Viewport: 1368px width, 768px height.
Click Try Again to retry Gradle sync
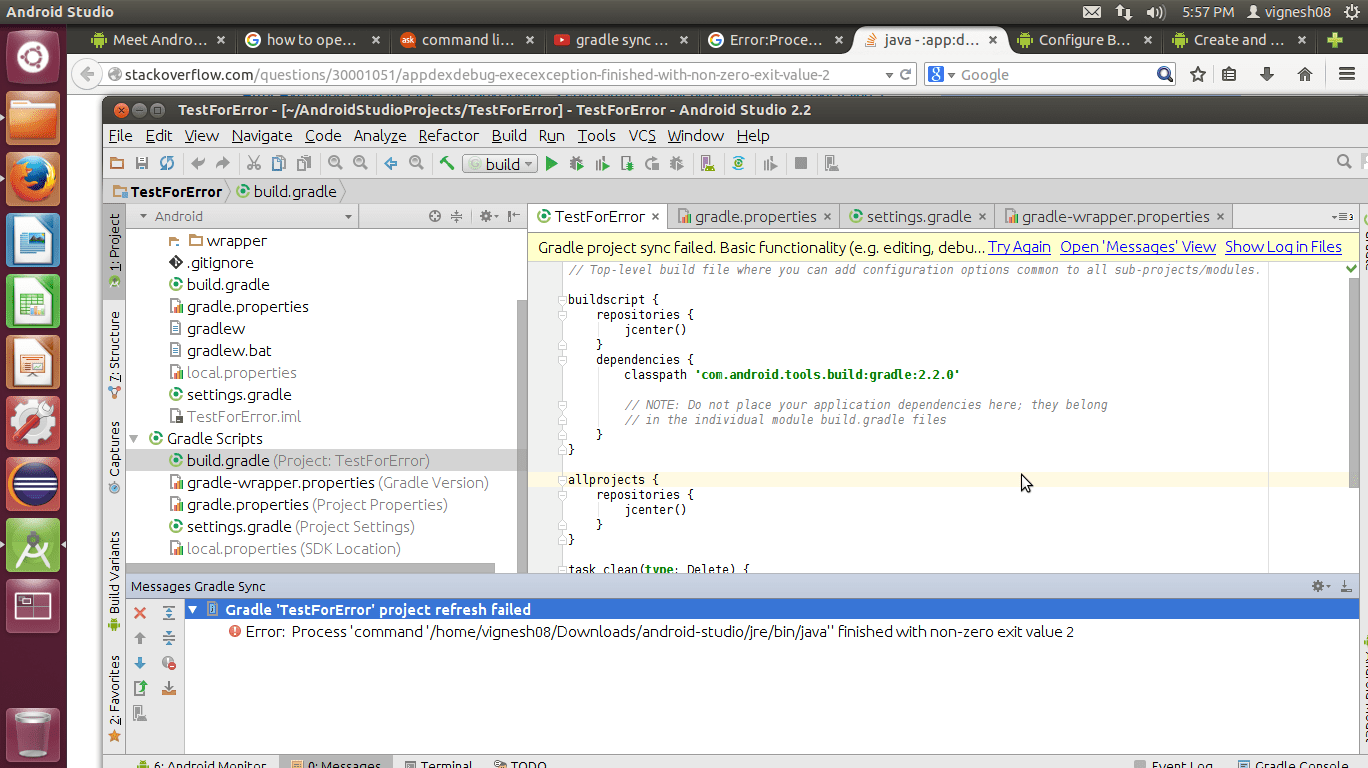coord(1019,246)
